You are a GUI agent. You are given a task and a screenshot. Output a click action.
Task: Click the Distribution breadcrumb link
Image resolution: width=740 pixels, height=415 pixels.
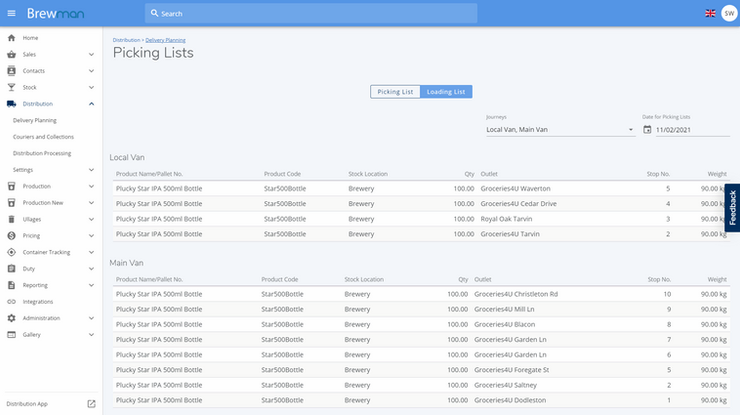click(x=126, y=40)
